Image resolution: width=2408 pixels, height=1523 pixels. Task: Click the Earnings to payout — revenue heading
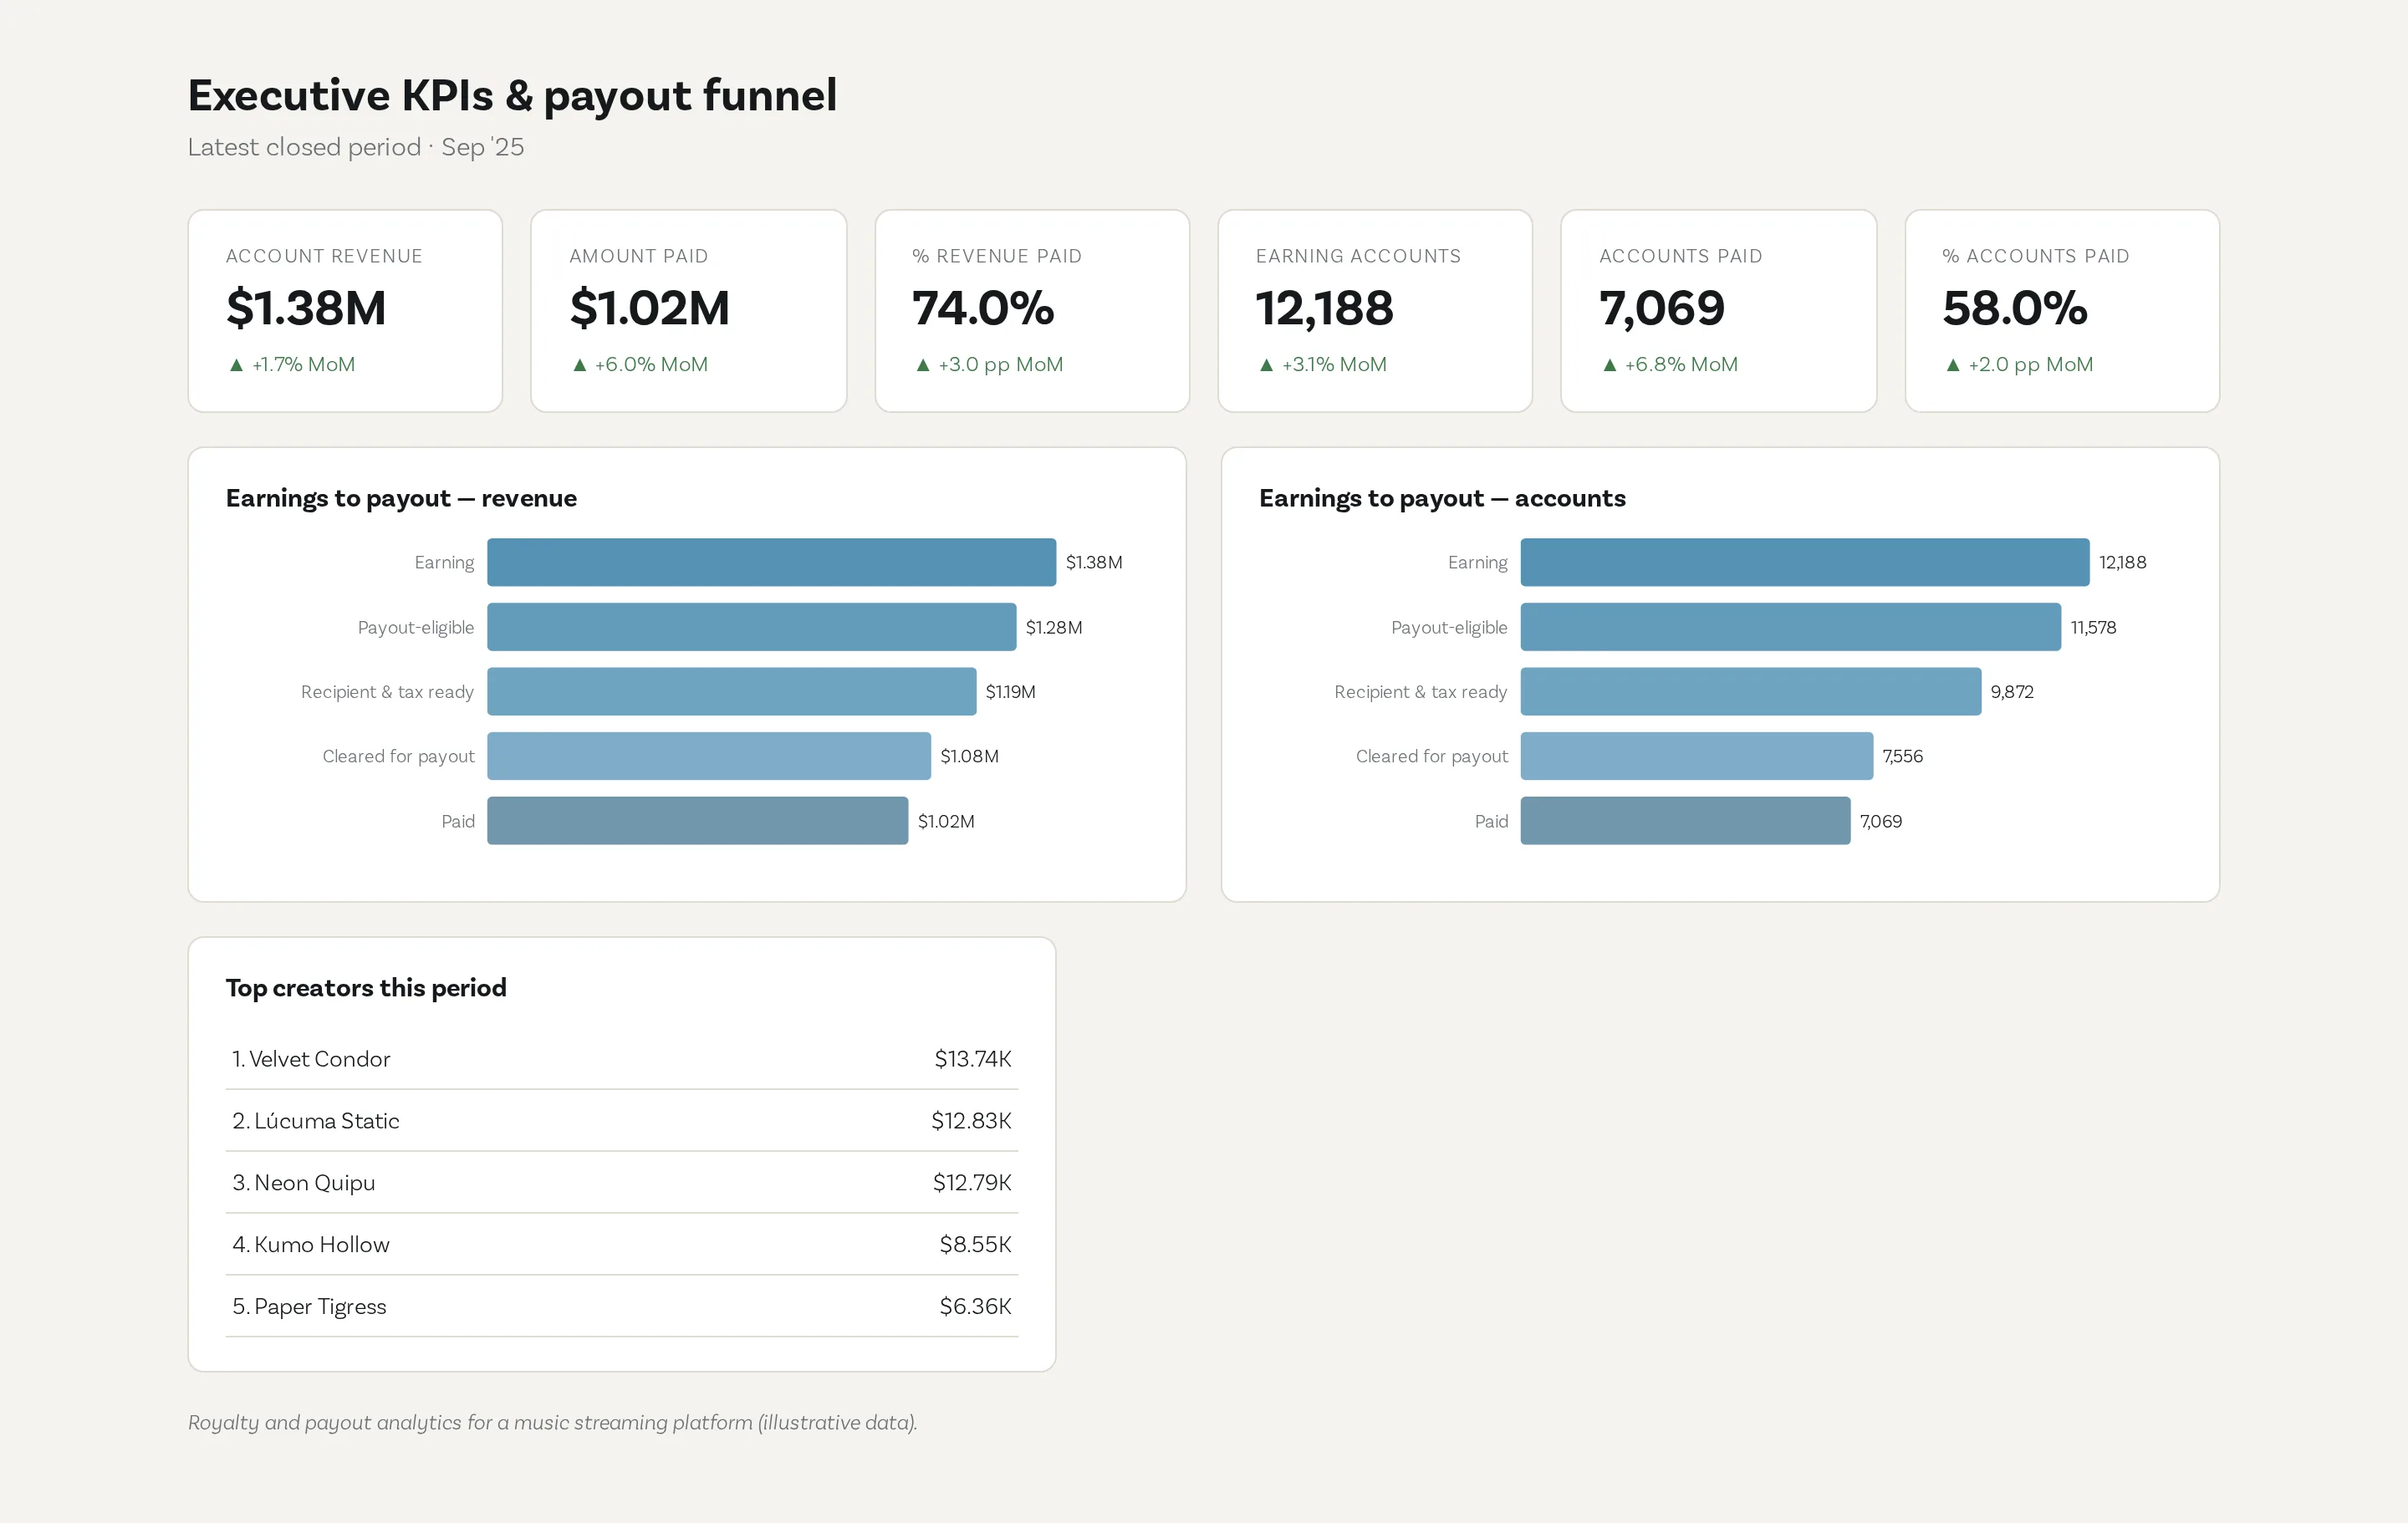[401, 498]
